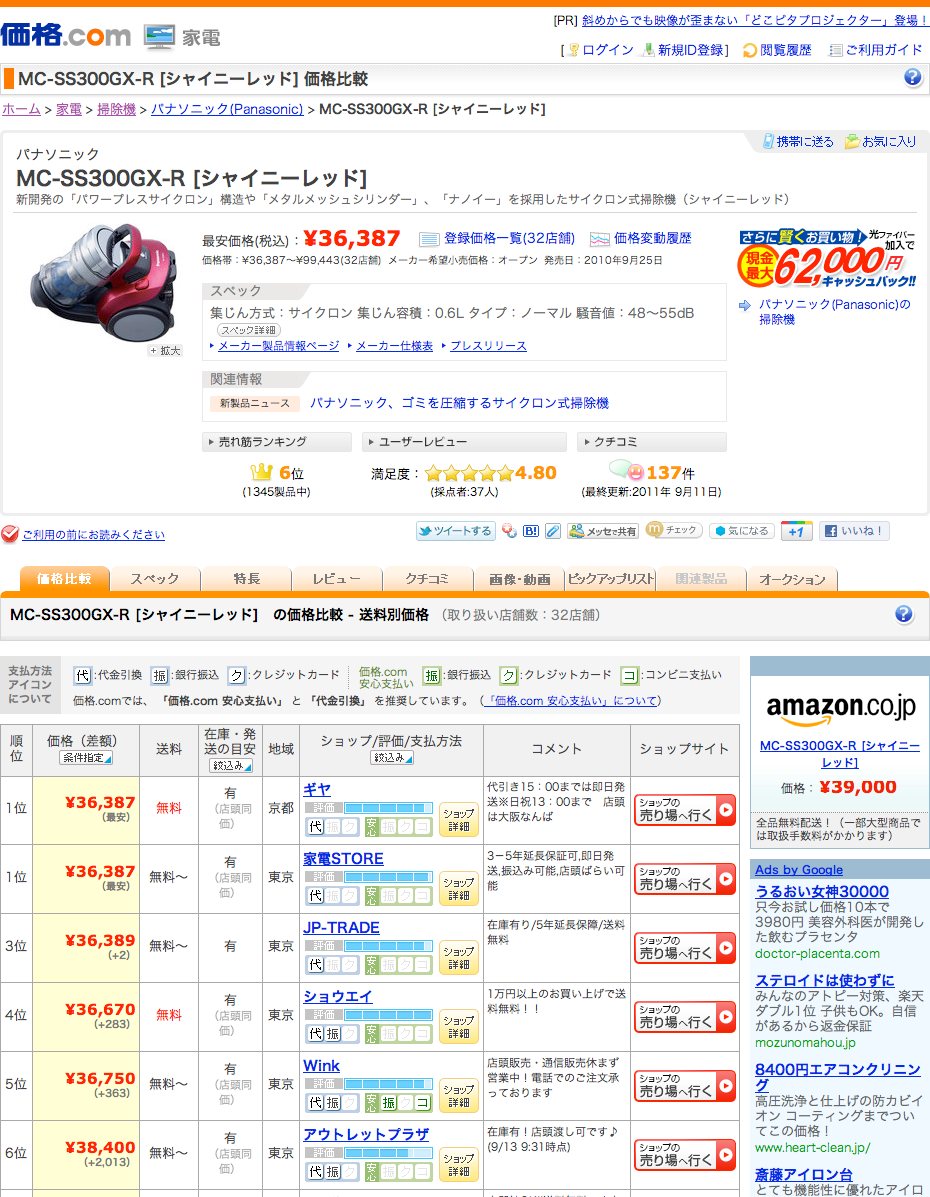The height and width of the screenshot is (1197, 930).
Task: Open ショップ詳細 for ギヤ
Action: (x=458, y=821)
